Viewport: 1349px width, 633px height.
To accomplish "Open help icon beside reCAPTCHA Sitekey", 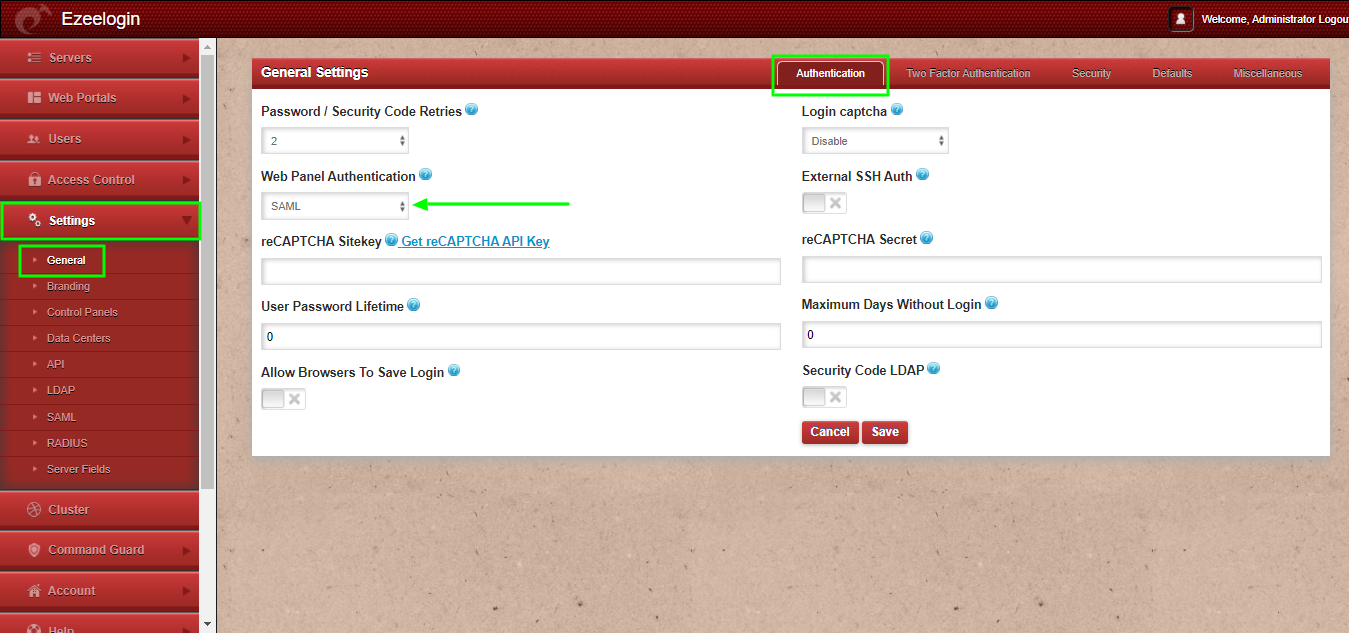I will [391, 240].
